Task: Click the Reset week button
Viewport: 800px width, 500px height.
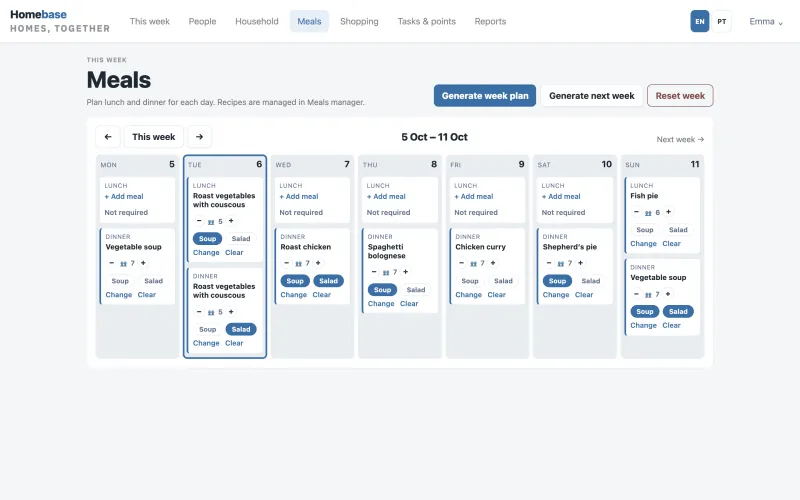Action: (680, 95)
